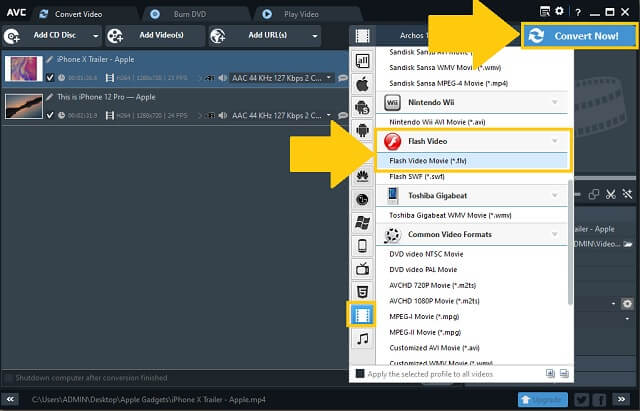The image size is (640, 411).
Task: Uncheck the This is iPhone 12 Pro checkbox
Action: pos(50,116)
